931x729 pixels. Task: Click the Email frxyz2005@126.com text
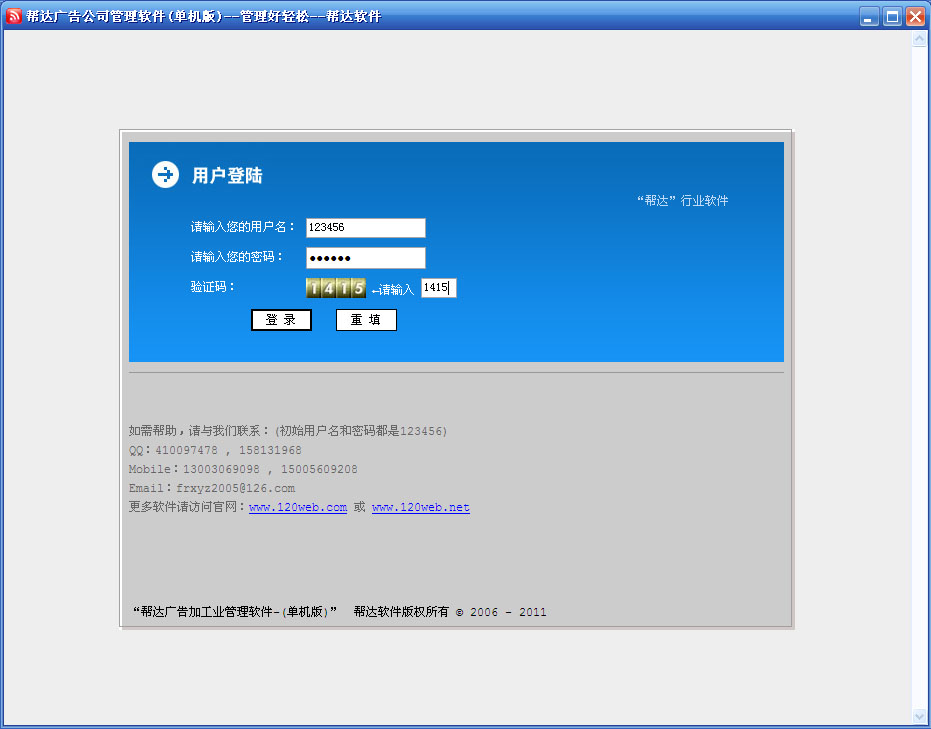[212, 488]
